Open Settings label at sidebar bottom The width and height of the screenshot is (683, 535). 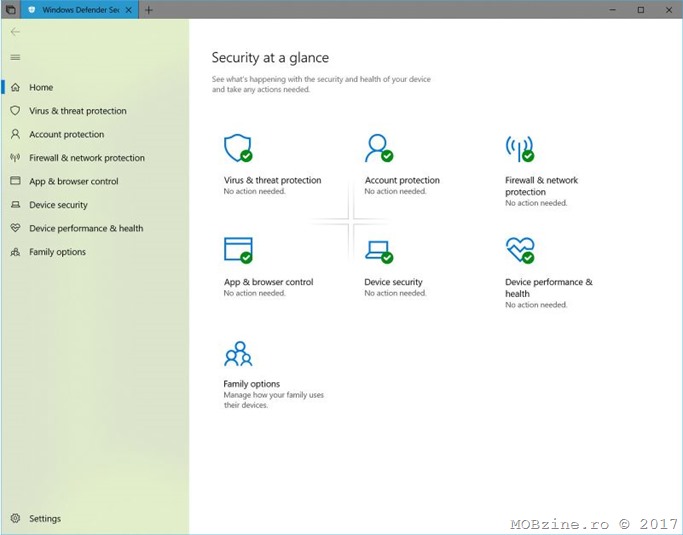tap(45, 518)
